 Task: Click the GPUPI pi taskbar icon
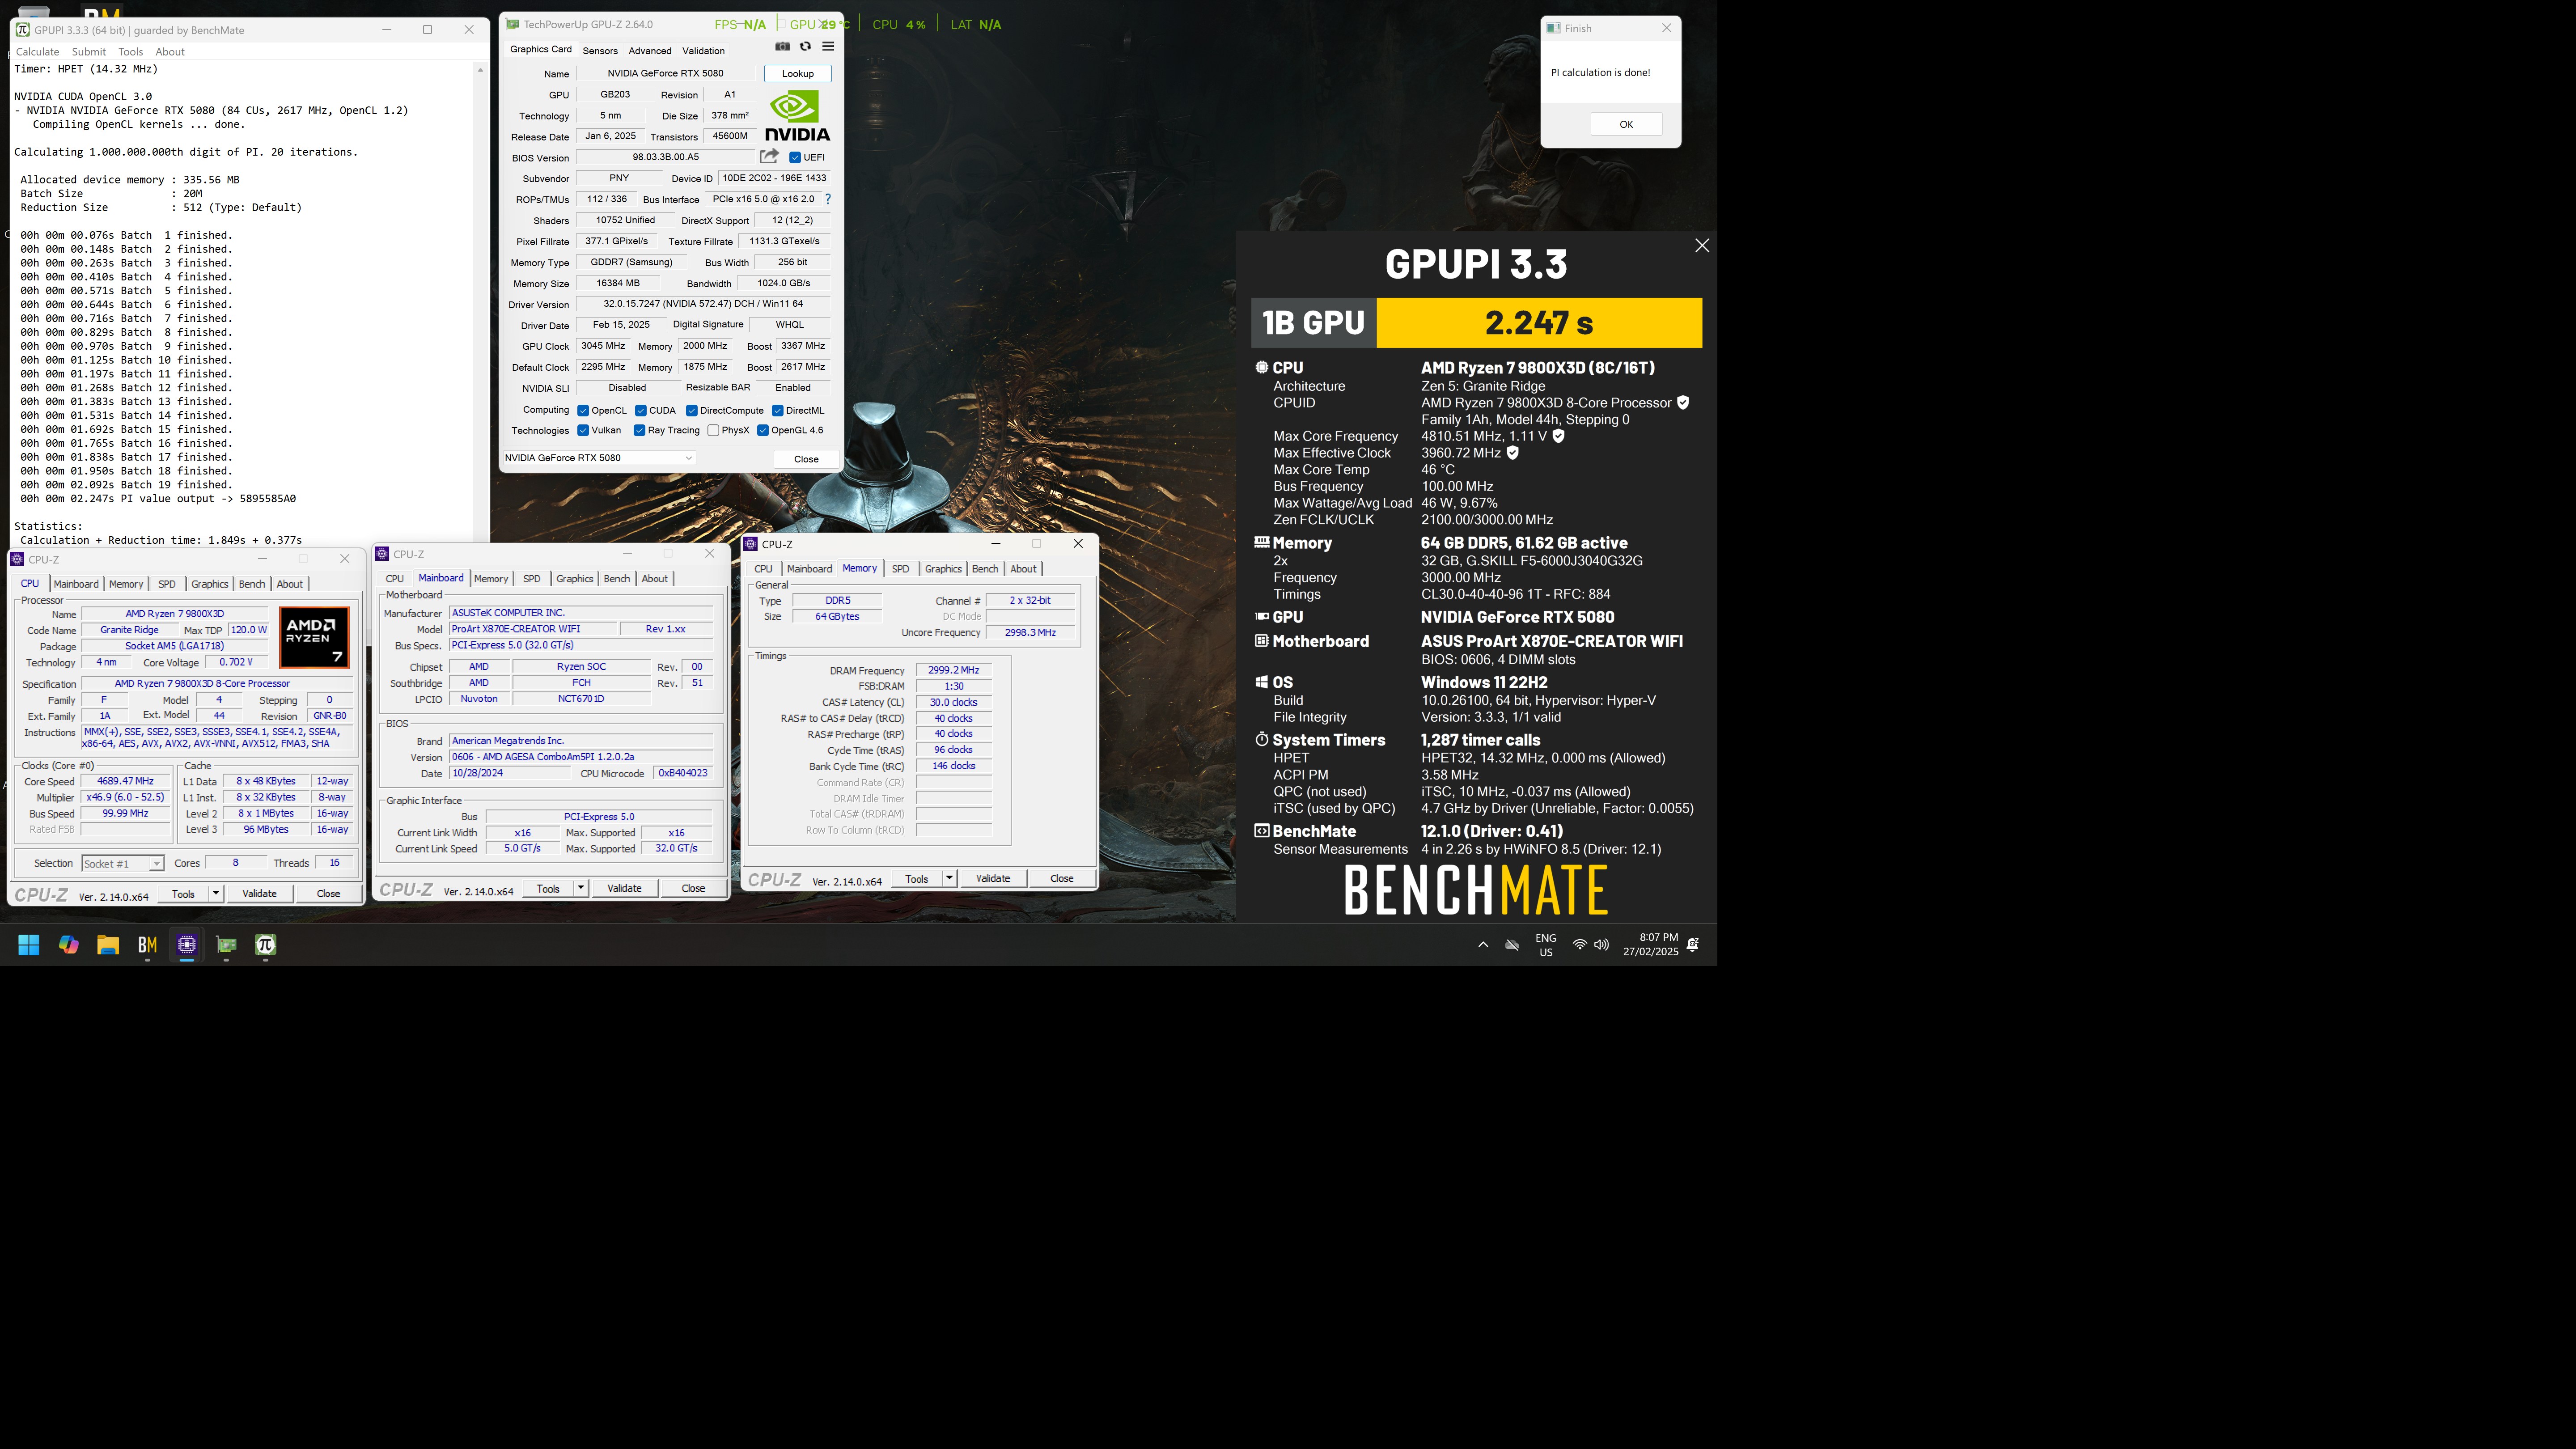tap(265, 944)
